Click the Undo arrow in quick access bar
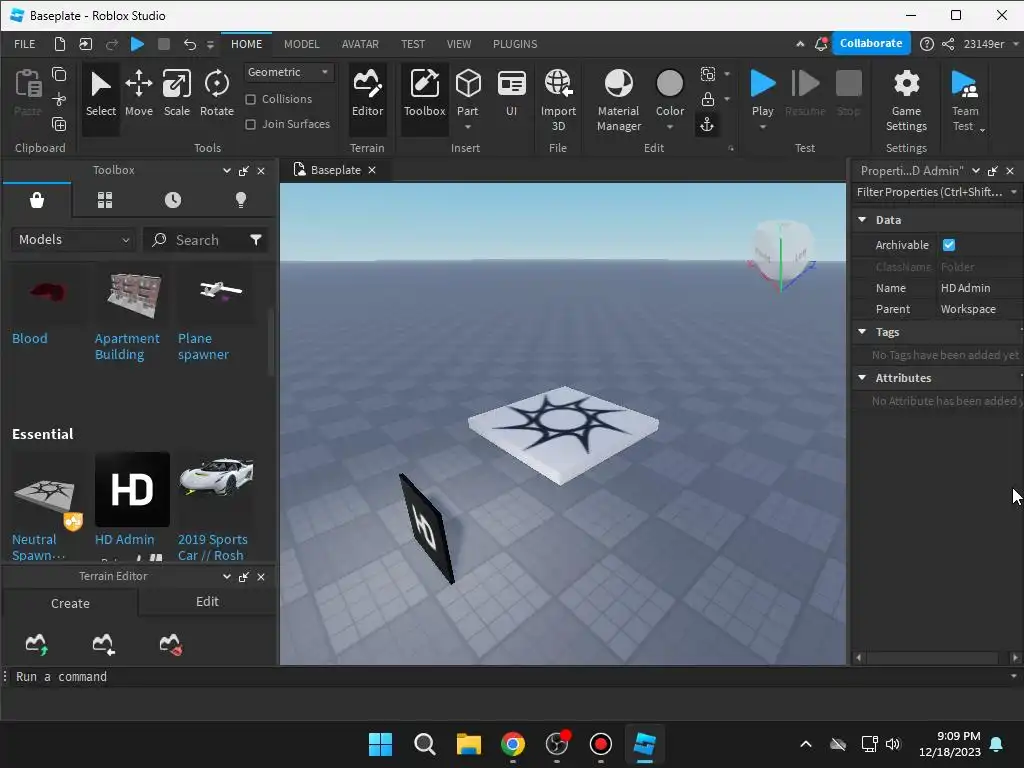 point(189,44)
